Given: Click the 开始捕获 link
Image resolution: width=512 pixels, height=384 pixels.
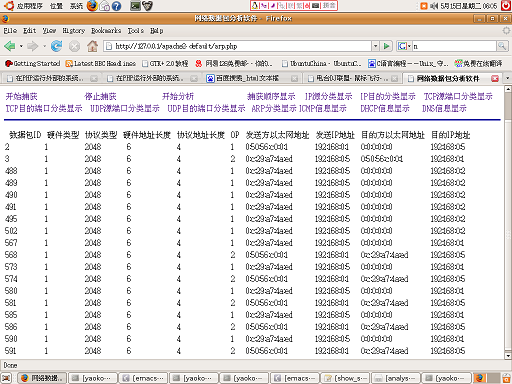Looking at the screenshot, I should [22, 97].
